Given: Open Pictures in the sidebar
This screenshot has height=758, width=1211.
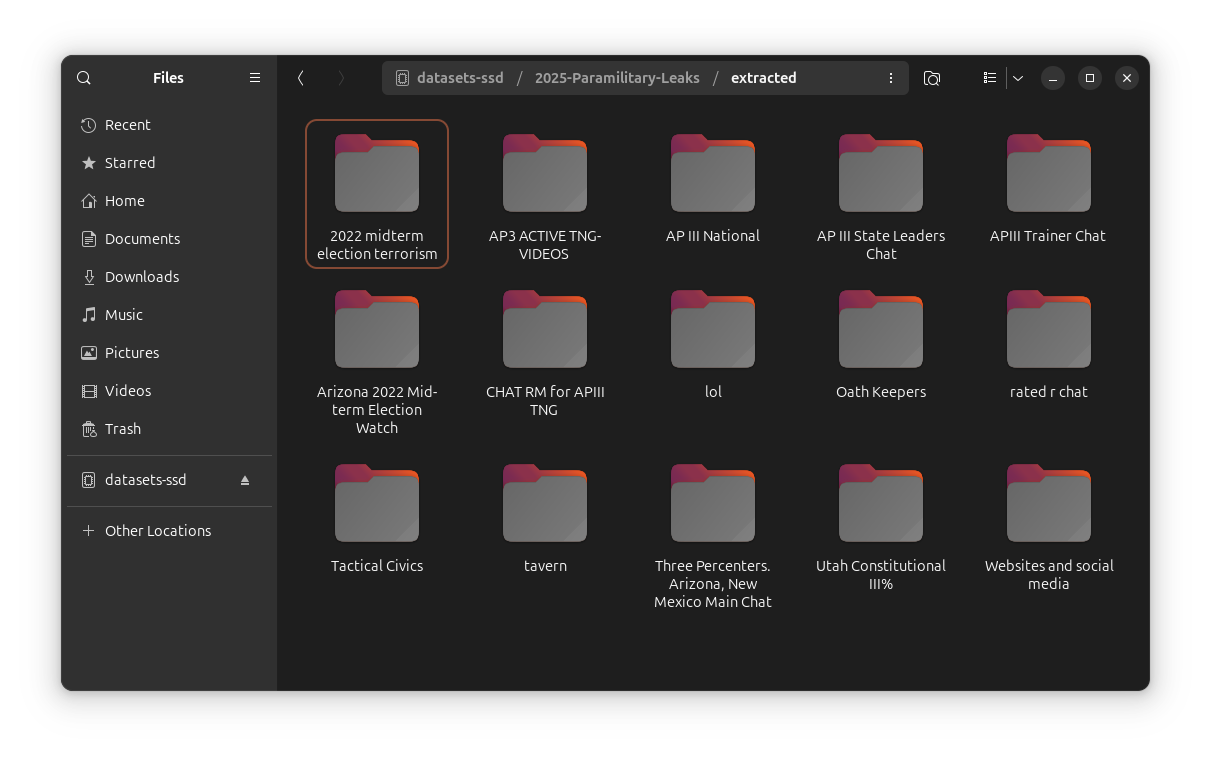Looking at the screenshot, I should (169, 353).
